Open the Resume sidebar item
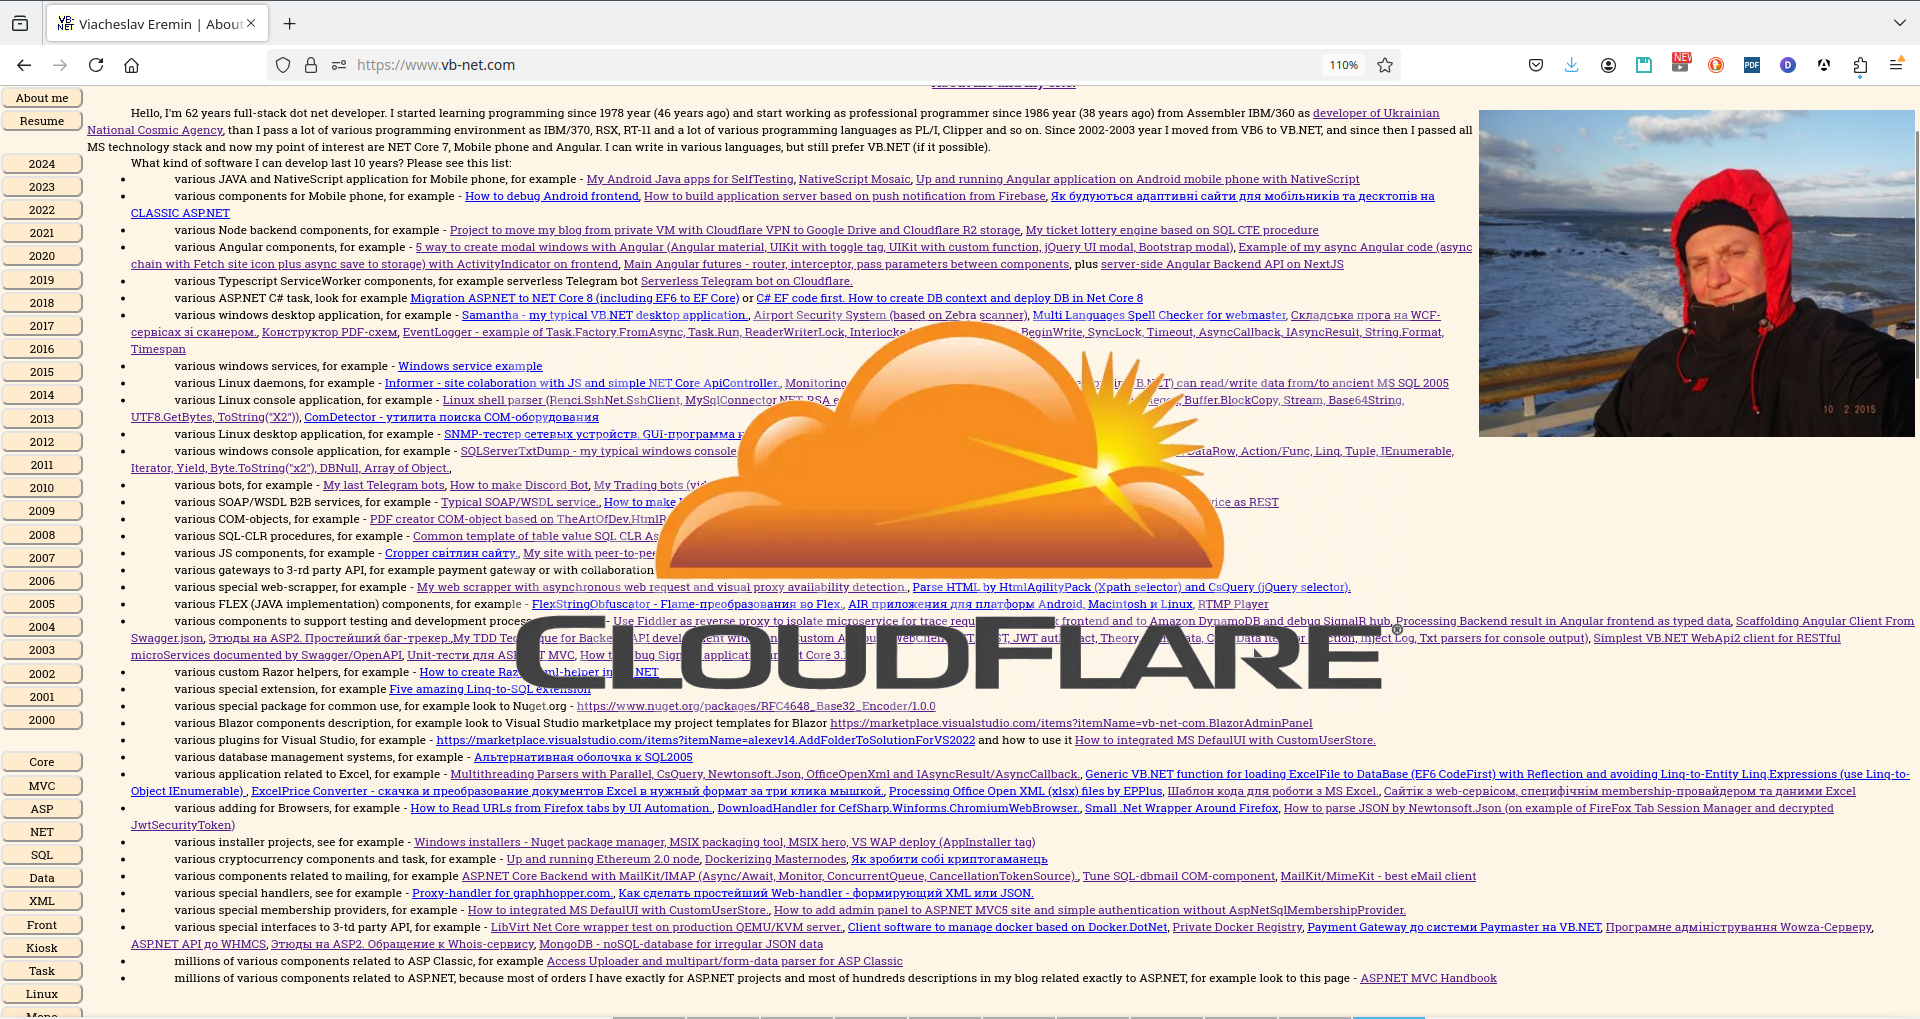 click(42, 121)
